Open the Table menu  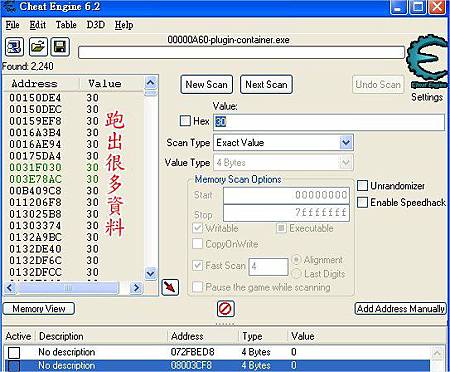pos(66,25)
